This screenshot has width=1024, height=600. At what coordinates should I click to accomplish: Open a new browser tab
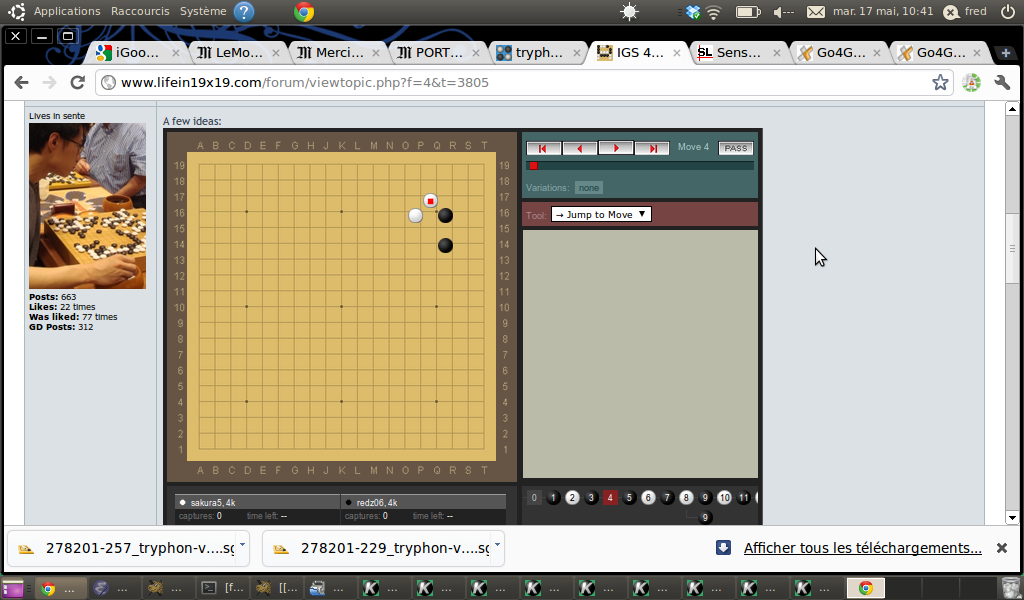1005,53
